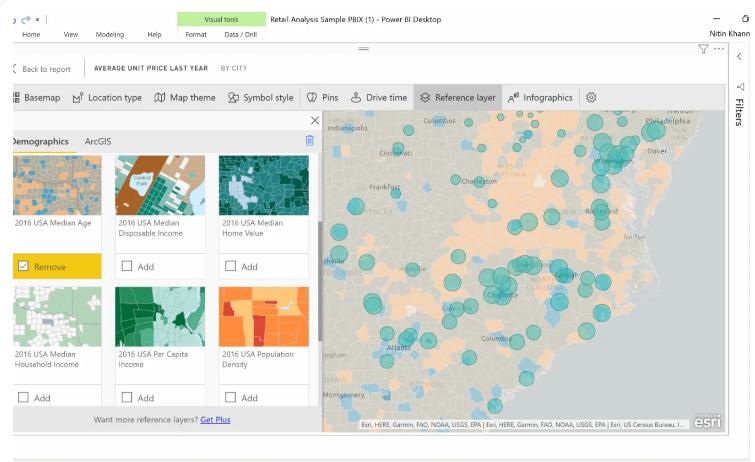755x462 pixels.
Task: Switch to the Demographics tab
Action: tap(41, 142)
